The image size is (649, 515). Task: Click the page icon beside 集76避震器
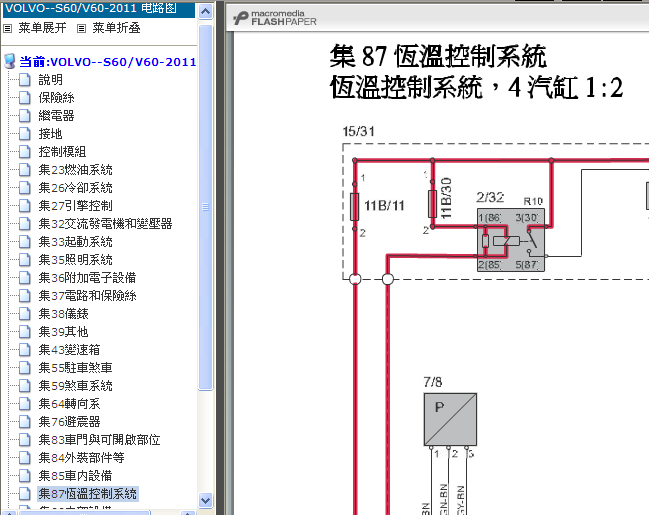[25, 422]
